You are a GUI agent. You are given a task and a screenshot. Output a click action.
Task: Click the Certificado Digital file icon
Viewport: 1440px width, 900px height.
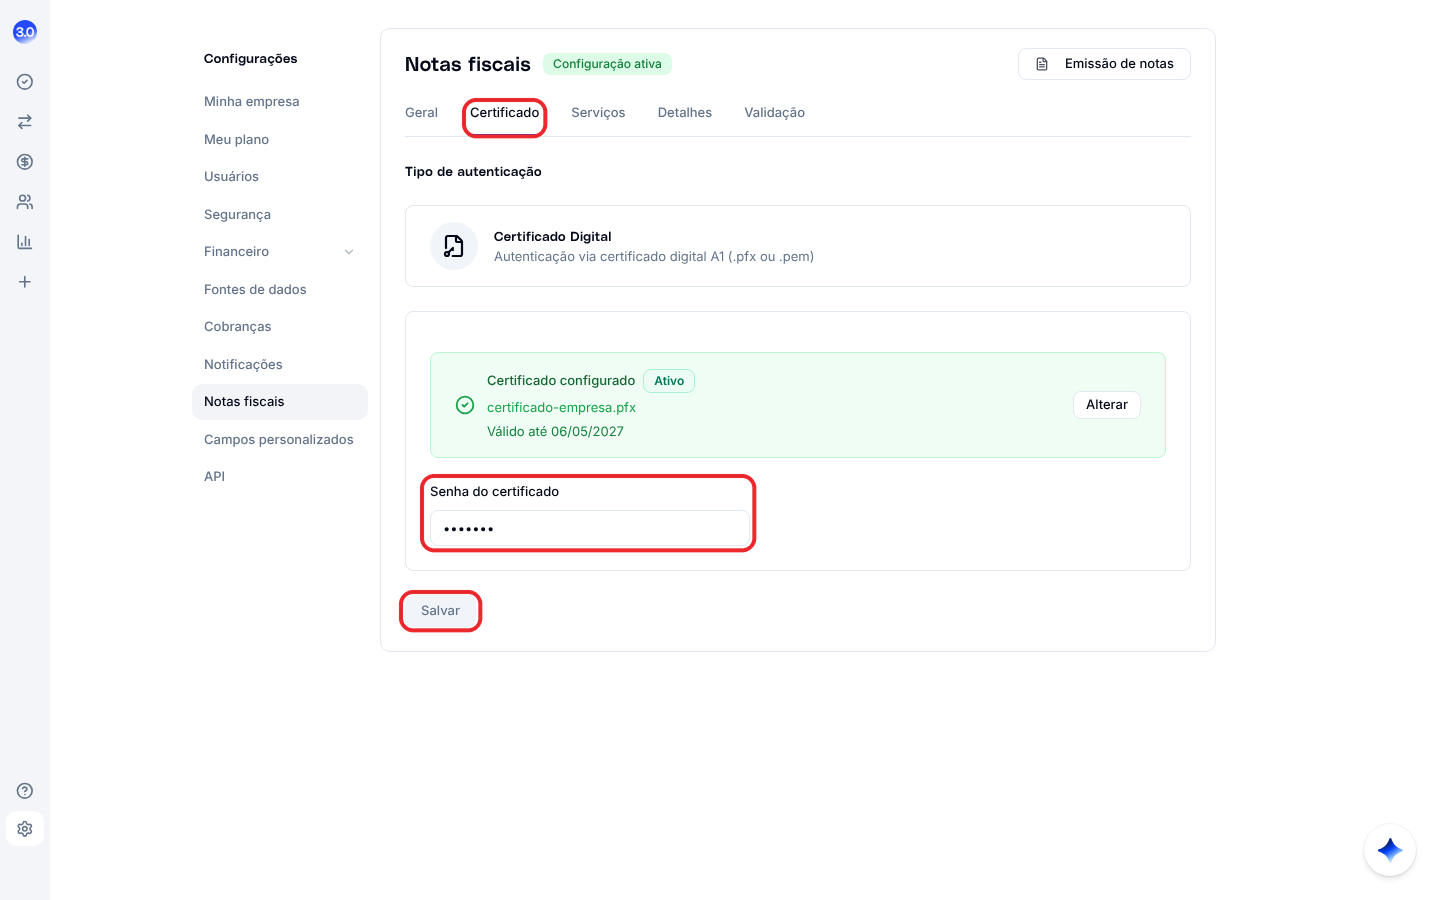(454, 246)
